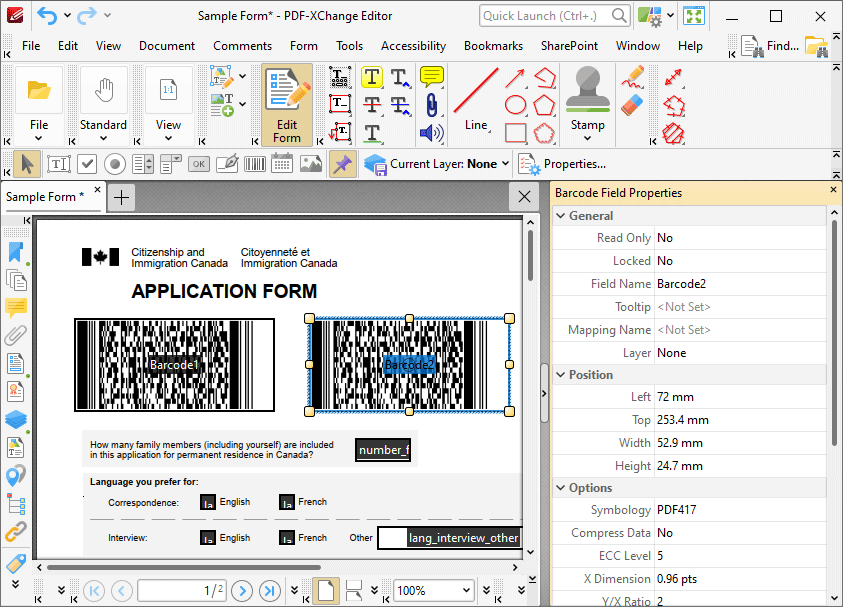Open the Bookmarks side panel
This screenshot has height=607, width=843.
16,252
